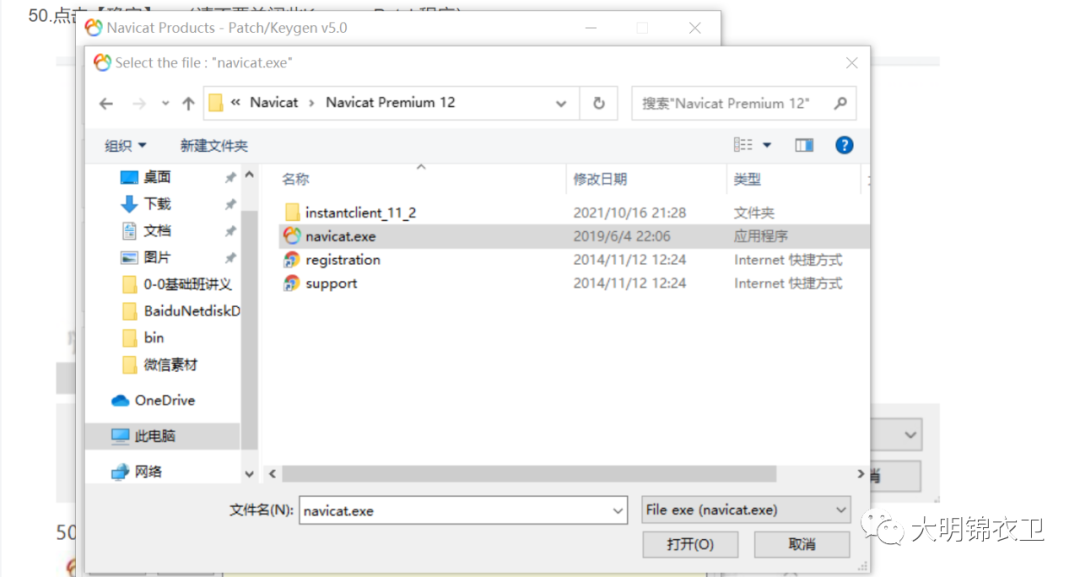Open the view mode dropdown arrow
The width and height of the screenshot is (1080, 577).
(x=767, y=145)
